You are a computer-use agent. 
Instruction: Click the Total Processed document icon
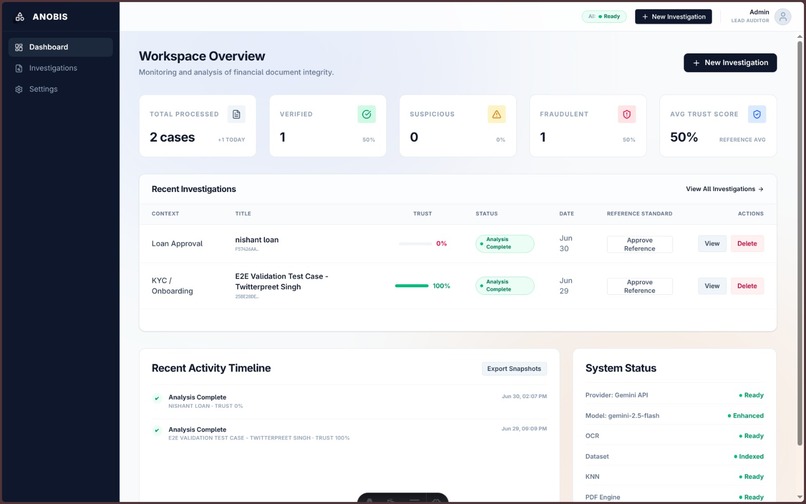[x=236, y=114]
